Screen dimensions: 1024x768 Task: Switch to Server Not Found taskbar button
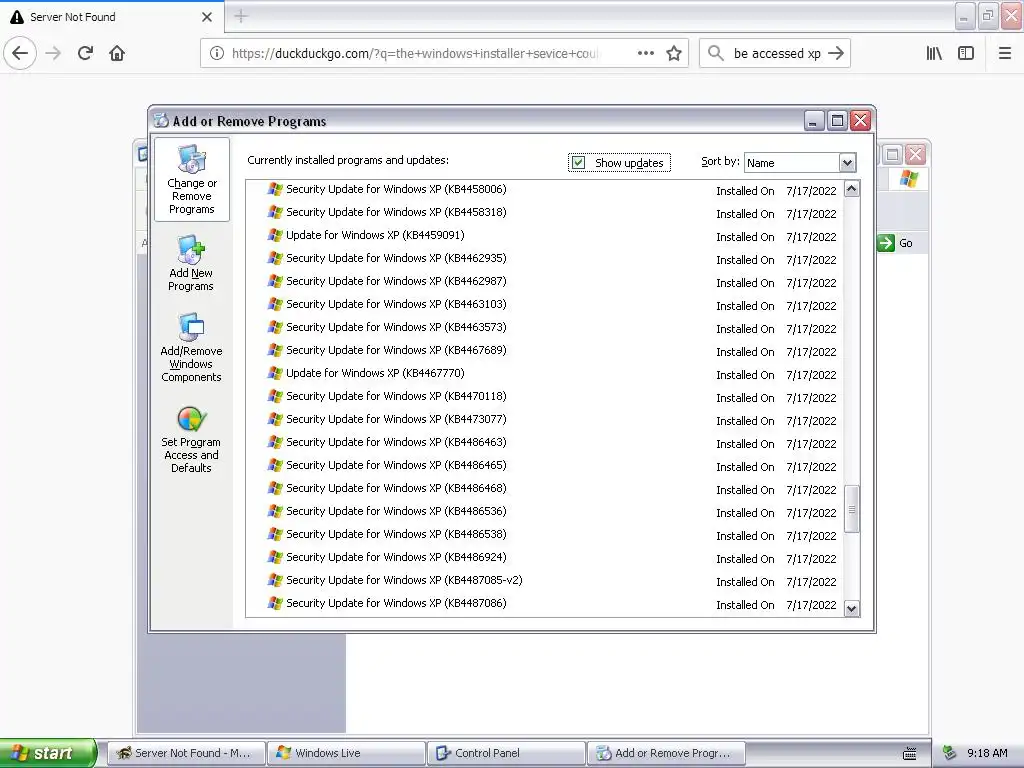coord(186,753)
